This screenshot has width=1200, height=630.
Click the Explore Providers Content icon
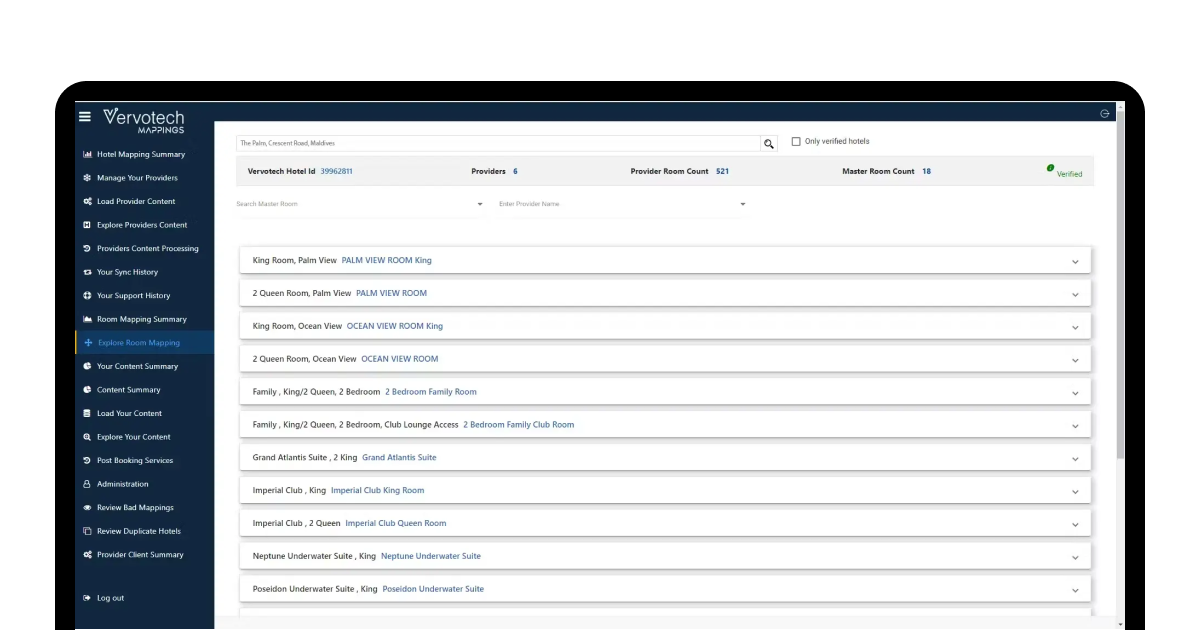(87, 225)
